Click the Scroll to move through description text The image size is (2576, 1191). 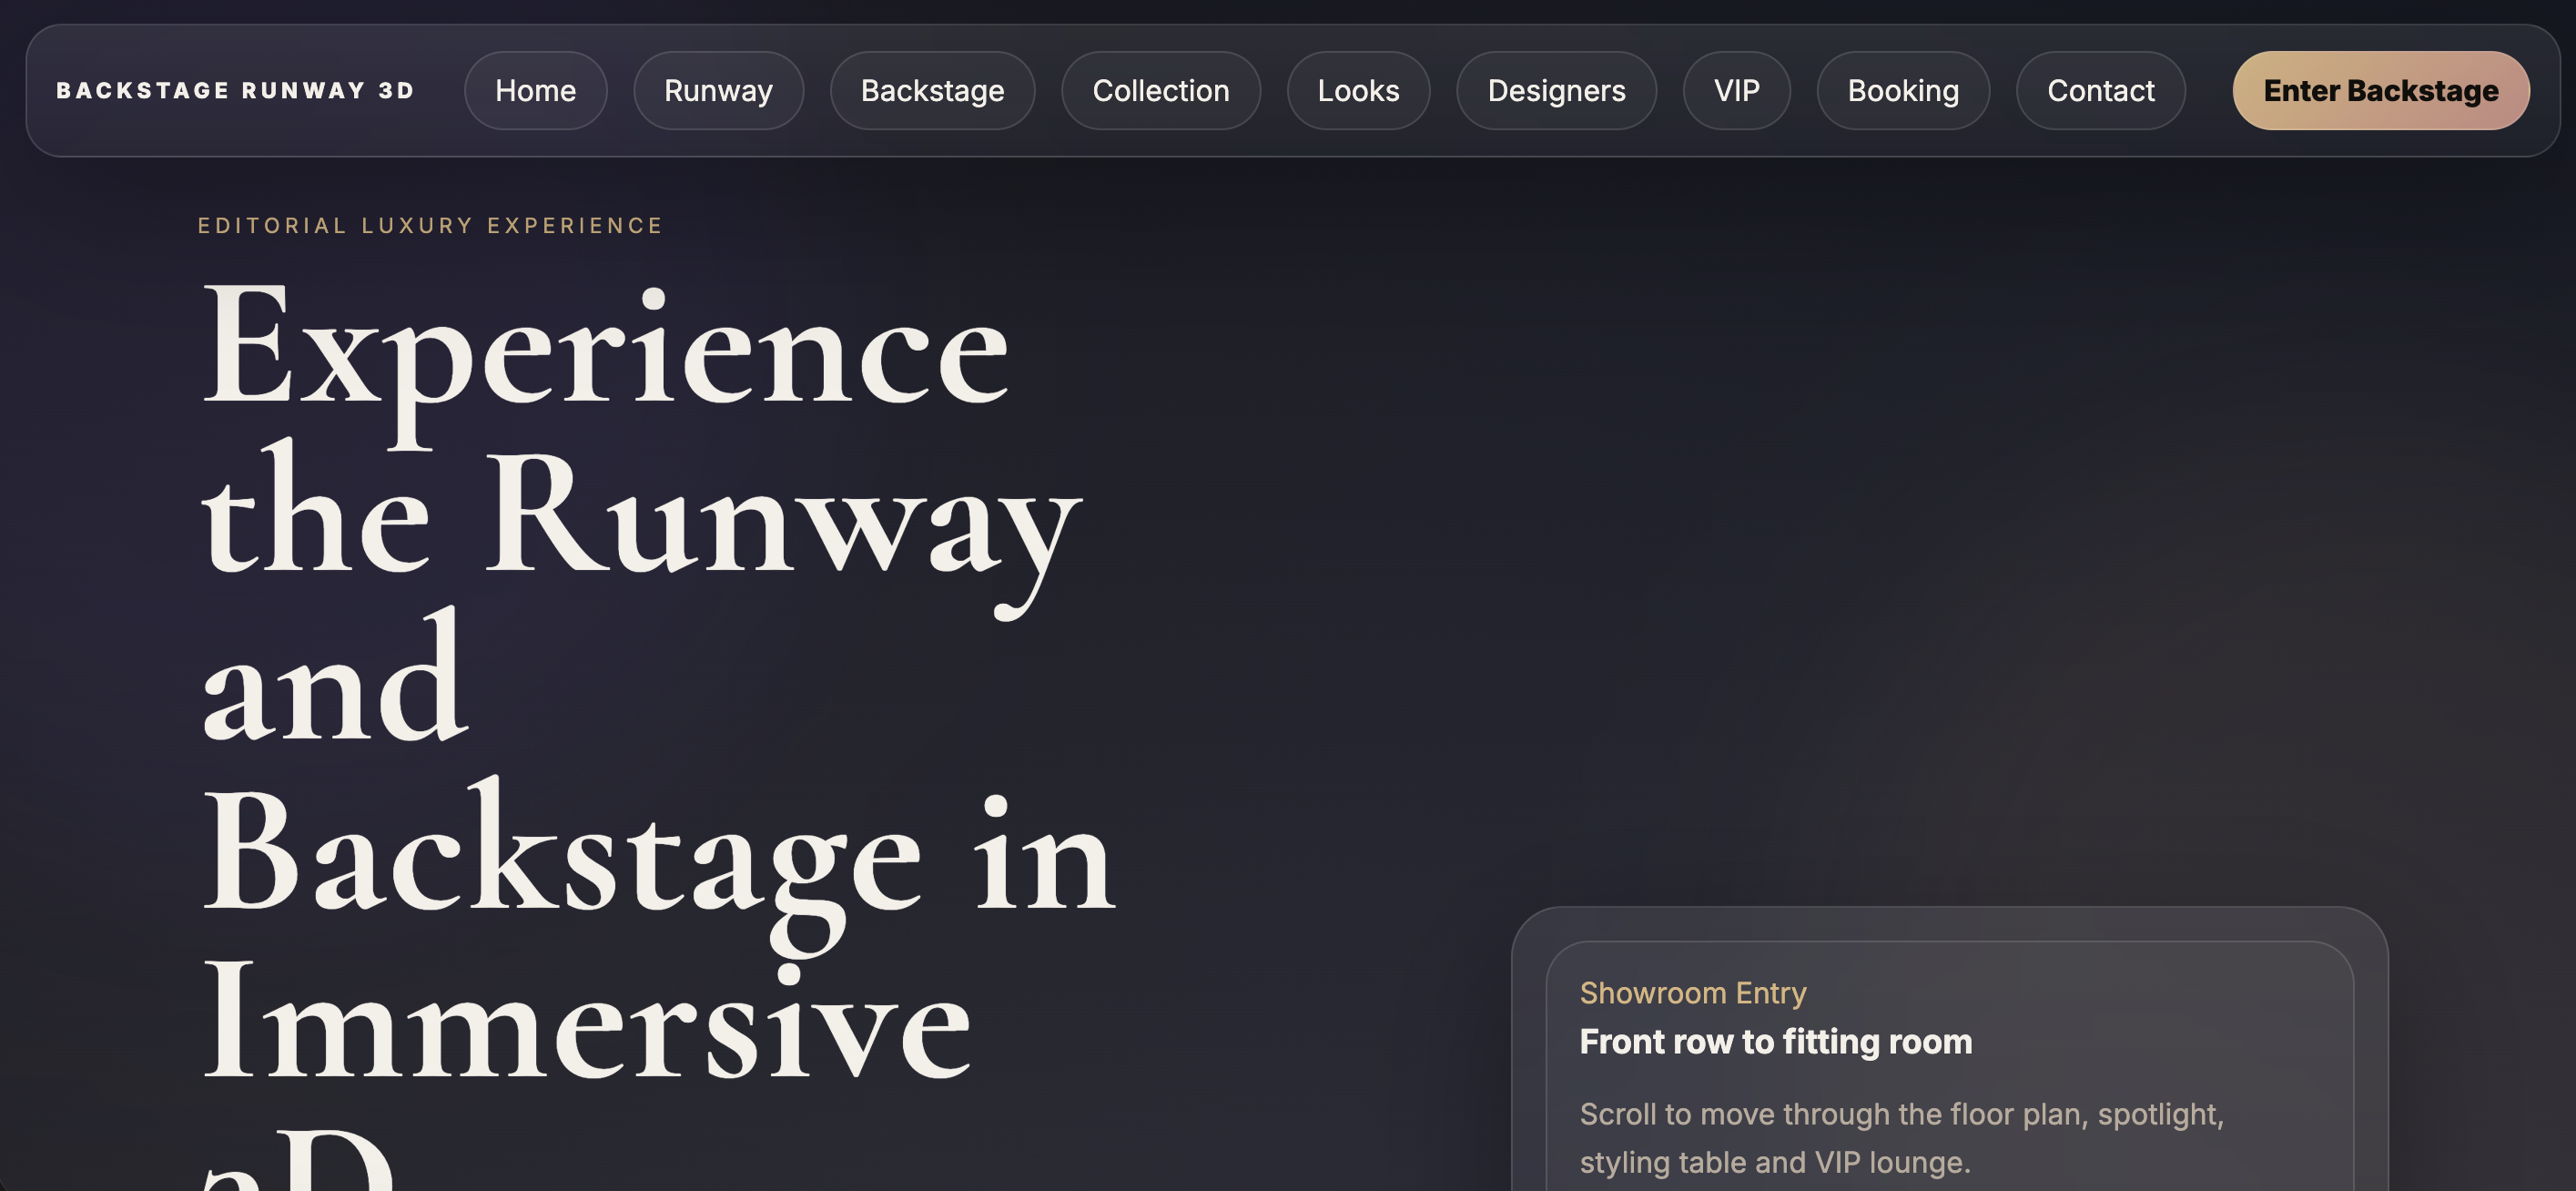pos(1901,1137)
